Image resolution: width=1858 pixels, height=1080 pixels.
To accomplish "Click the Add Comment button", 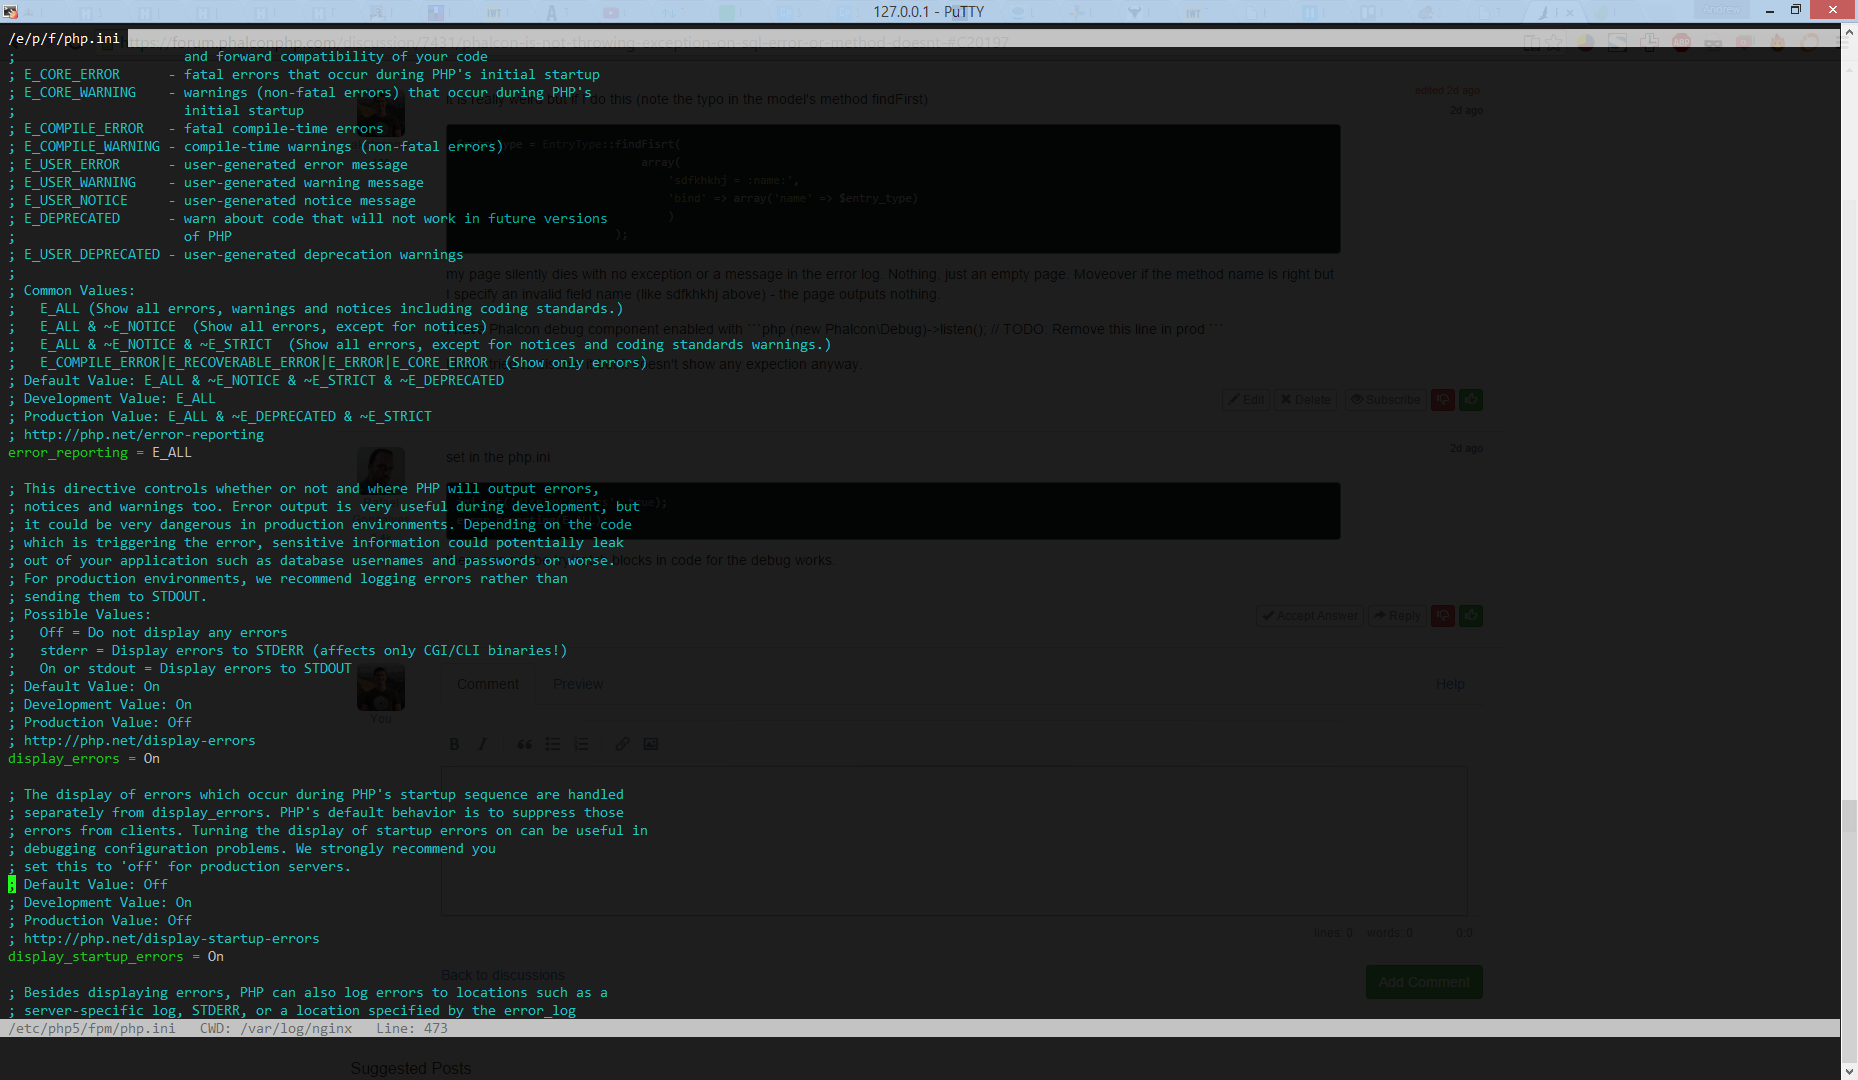I will (1423, 982).
